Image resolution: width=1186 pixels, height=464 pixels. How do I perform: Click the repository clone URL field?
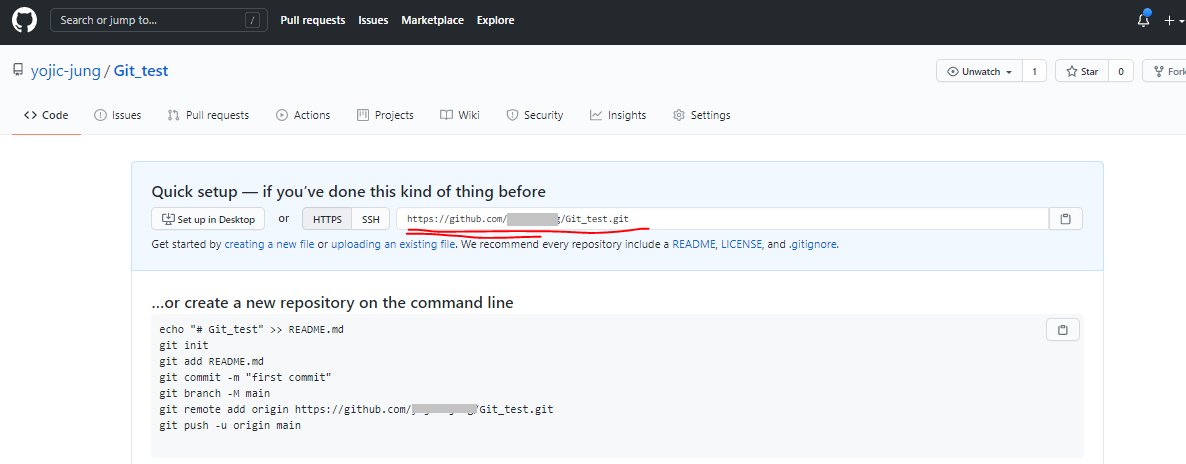coord(722,219)
